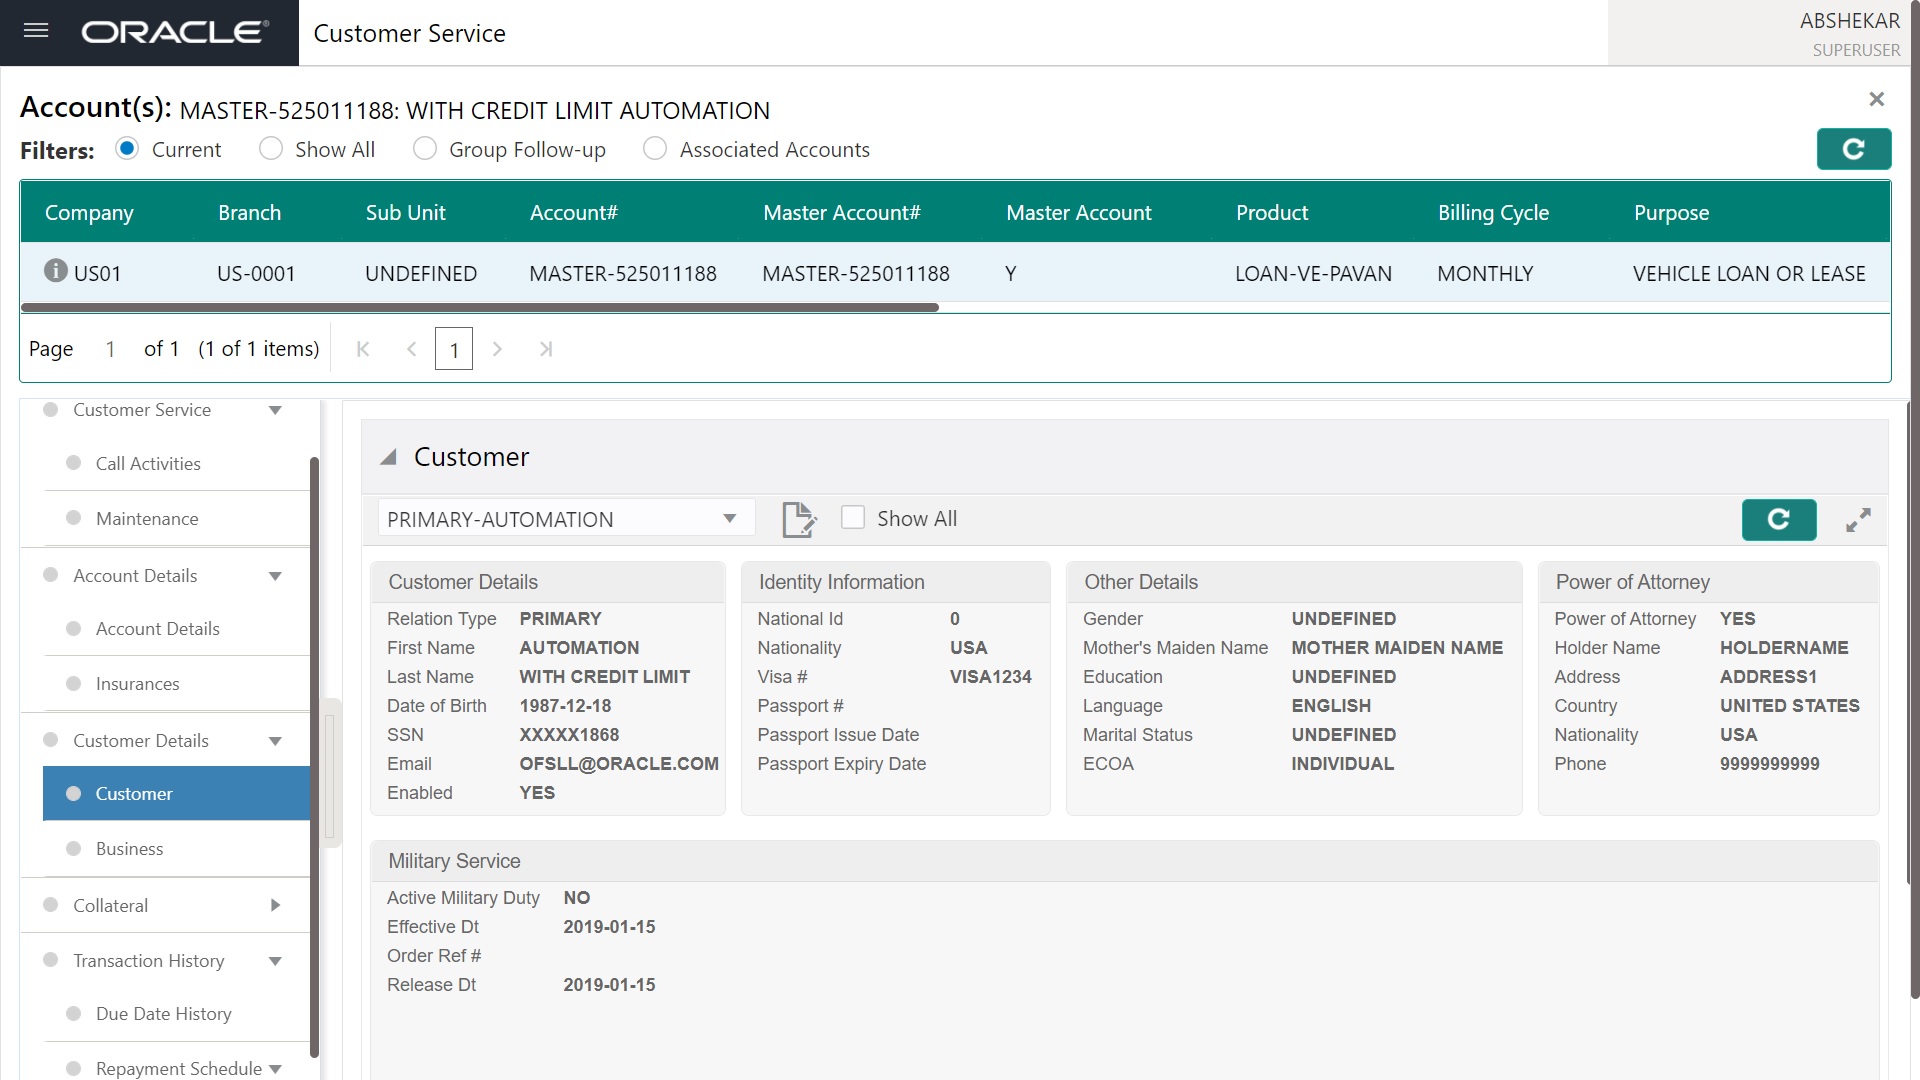The image size is (1920, 1080).
Task: Click the accounts table horizontal scrollbar
Action: click(480, 307)
